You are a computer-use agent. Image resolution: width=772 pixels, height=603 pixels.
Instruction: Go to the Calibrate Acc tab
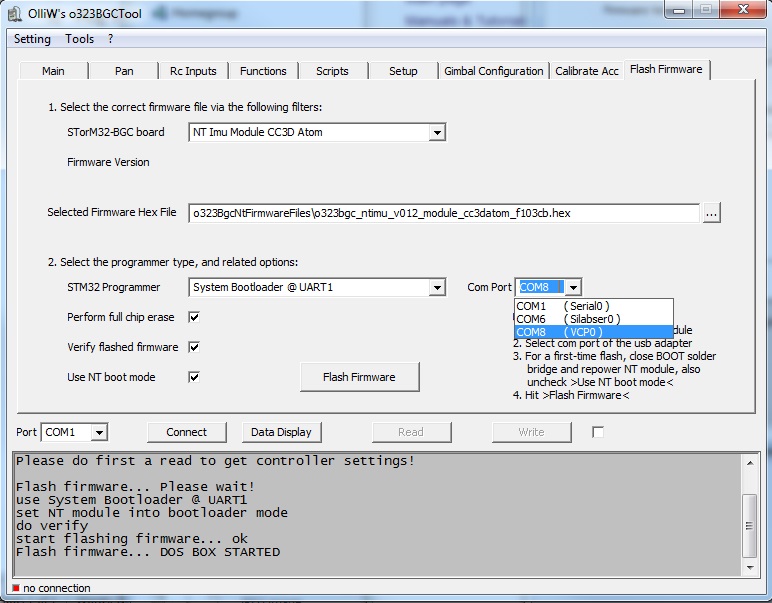click(587, 71)
